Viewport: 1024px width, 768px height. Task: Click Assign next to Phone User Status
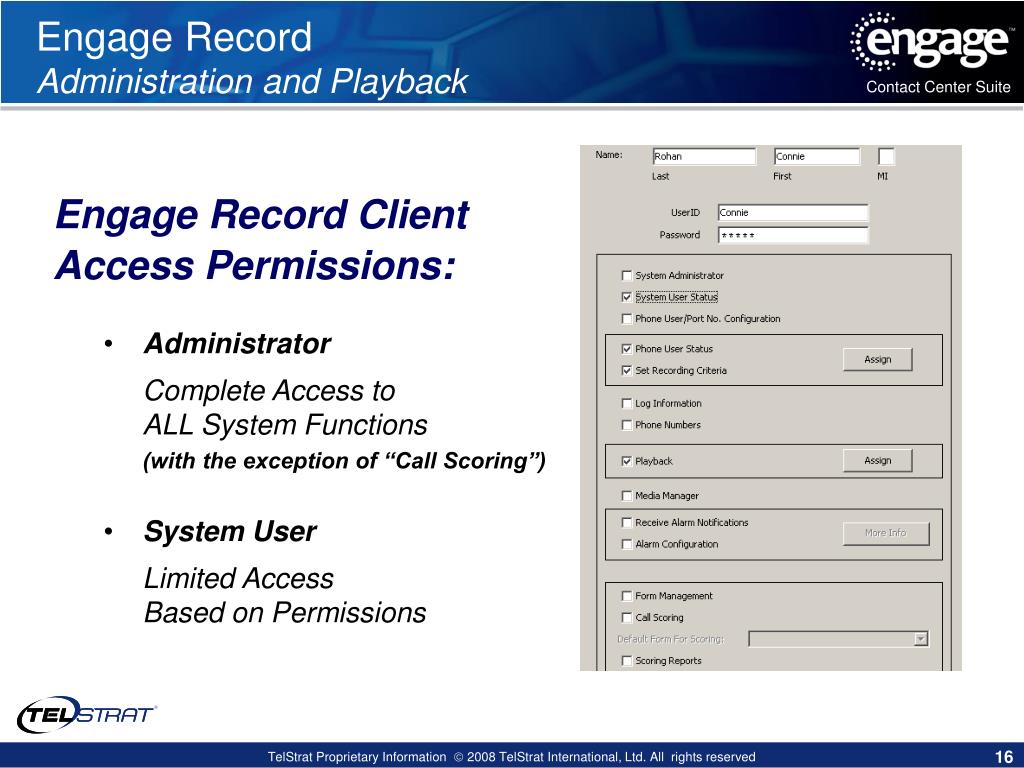tap(877, 359)
